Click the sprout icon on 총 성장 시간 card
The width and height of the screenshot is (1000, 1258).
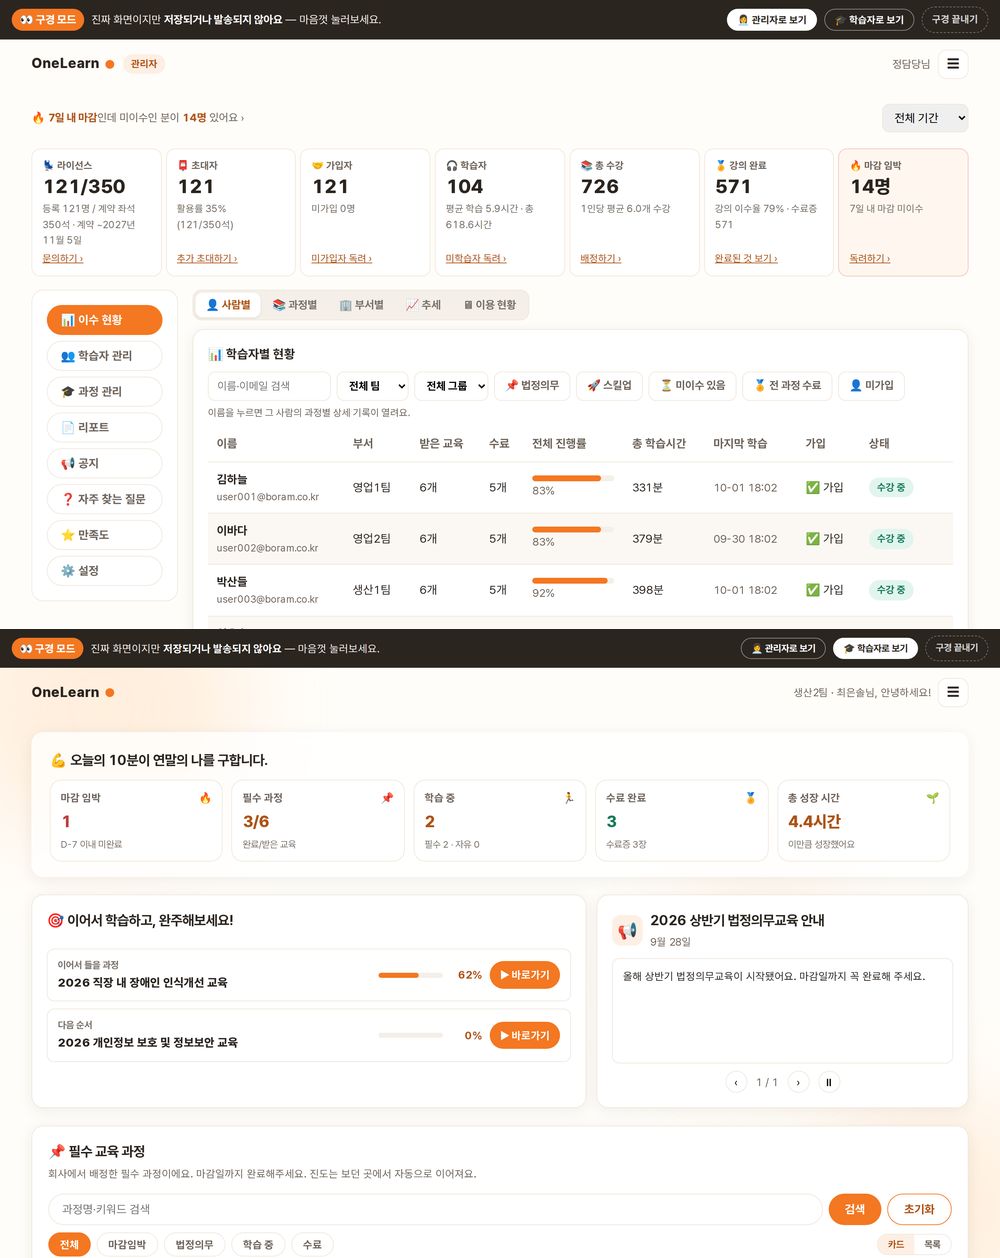click(932, 798)
